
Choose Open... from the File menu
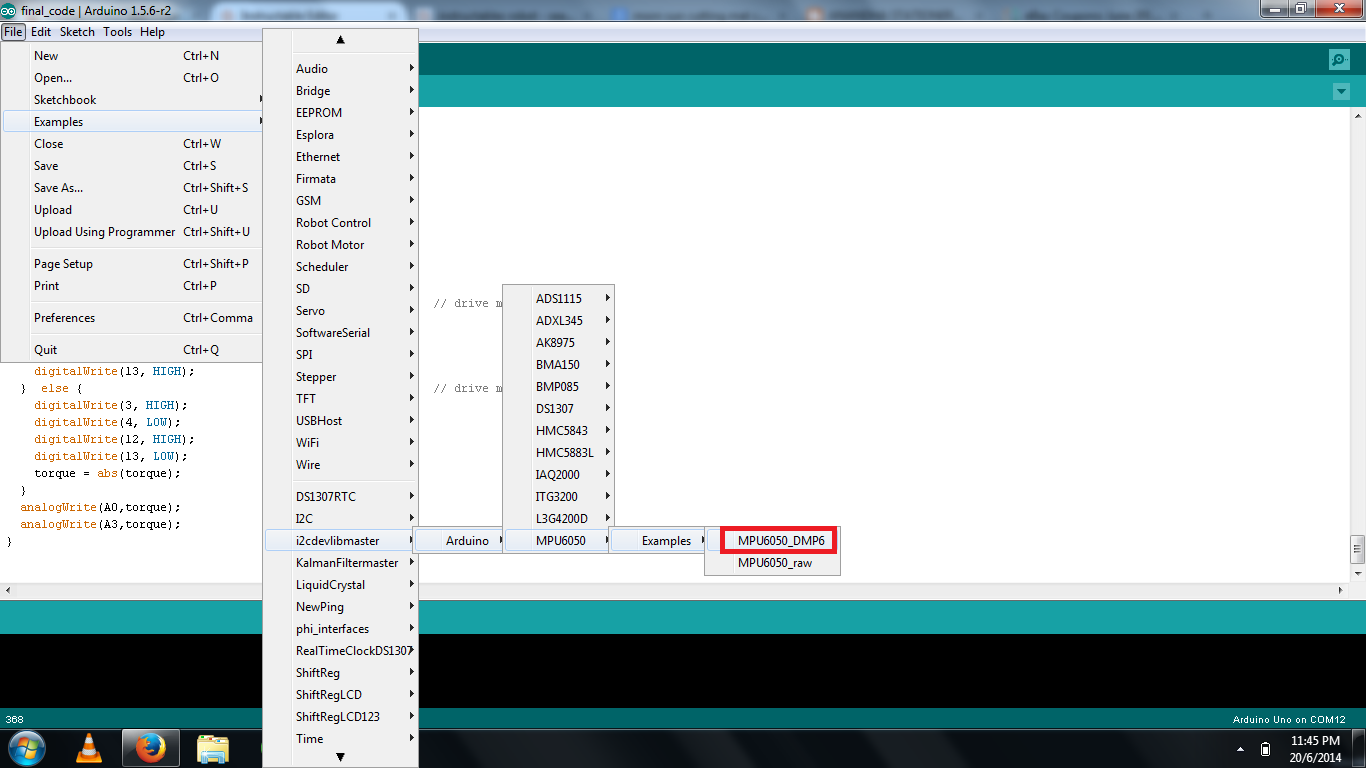click(x=132, y=78)
